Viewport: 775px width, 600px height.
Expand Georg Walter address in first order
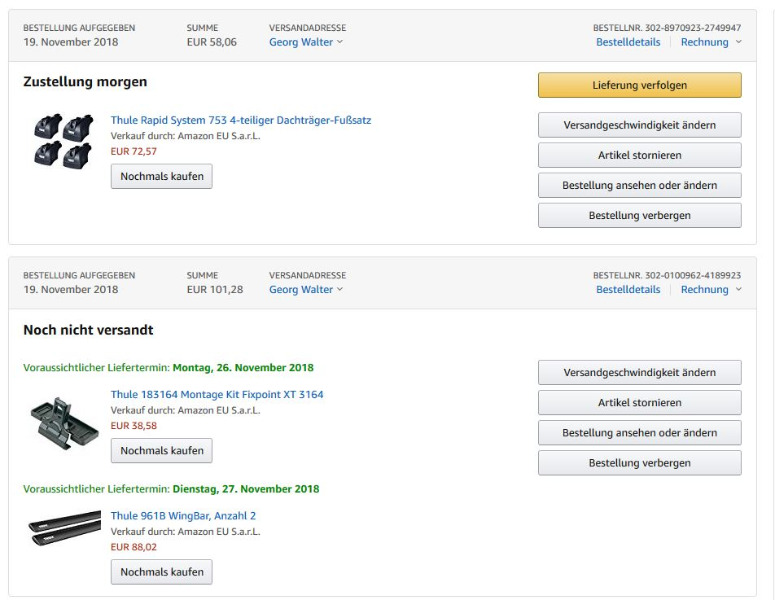coord(306,42)
